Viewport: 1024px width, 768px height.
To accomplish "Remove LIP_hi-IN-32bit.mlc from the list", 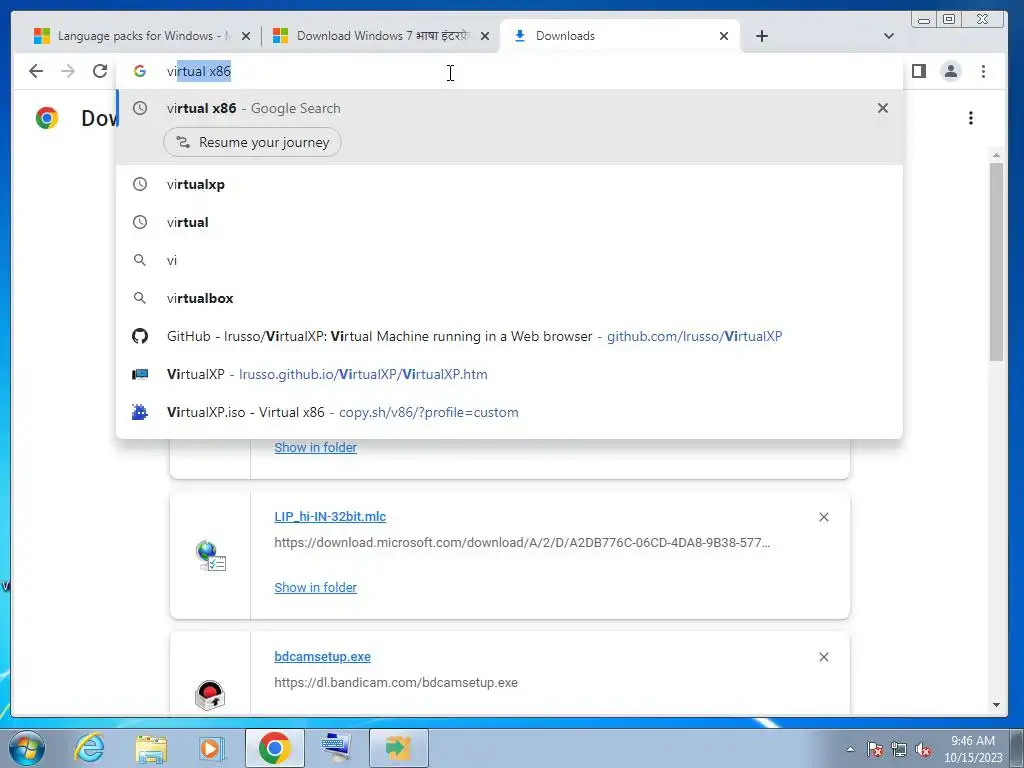I will (824, 517).
